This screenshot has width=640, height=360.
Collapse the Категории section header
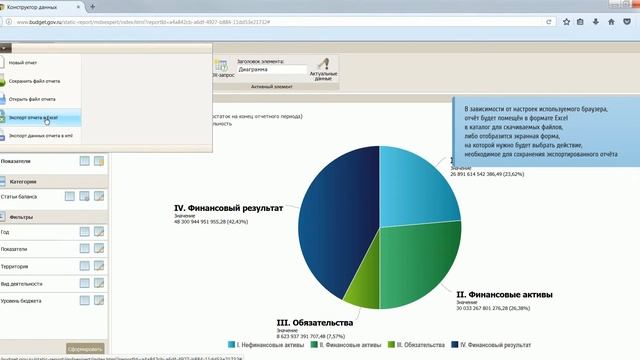pyautogui.click(x=54, y=181)
